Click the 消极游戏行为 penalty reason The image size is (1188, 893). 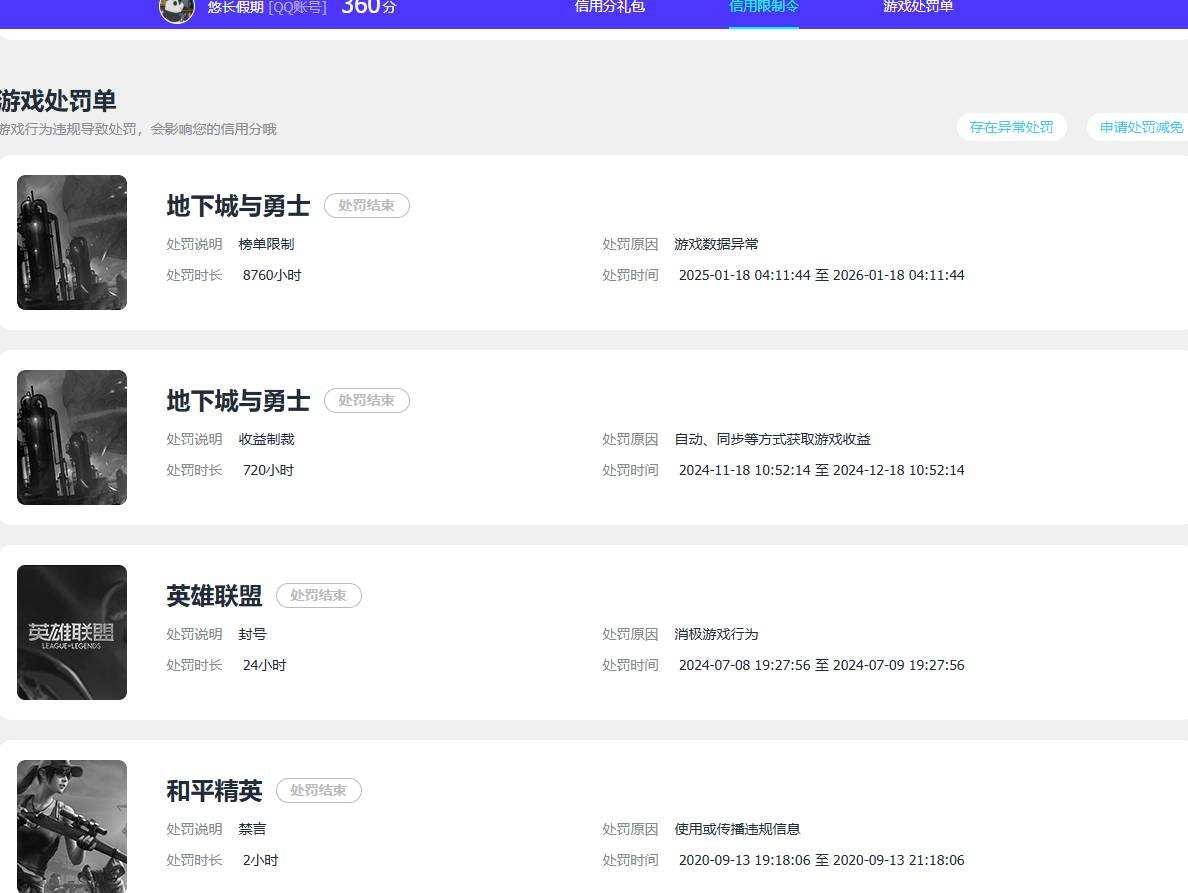click(716, 634)
